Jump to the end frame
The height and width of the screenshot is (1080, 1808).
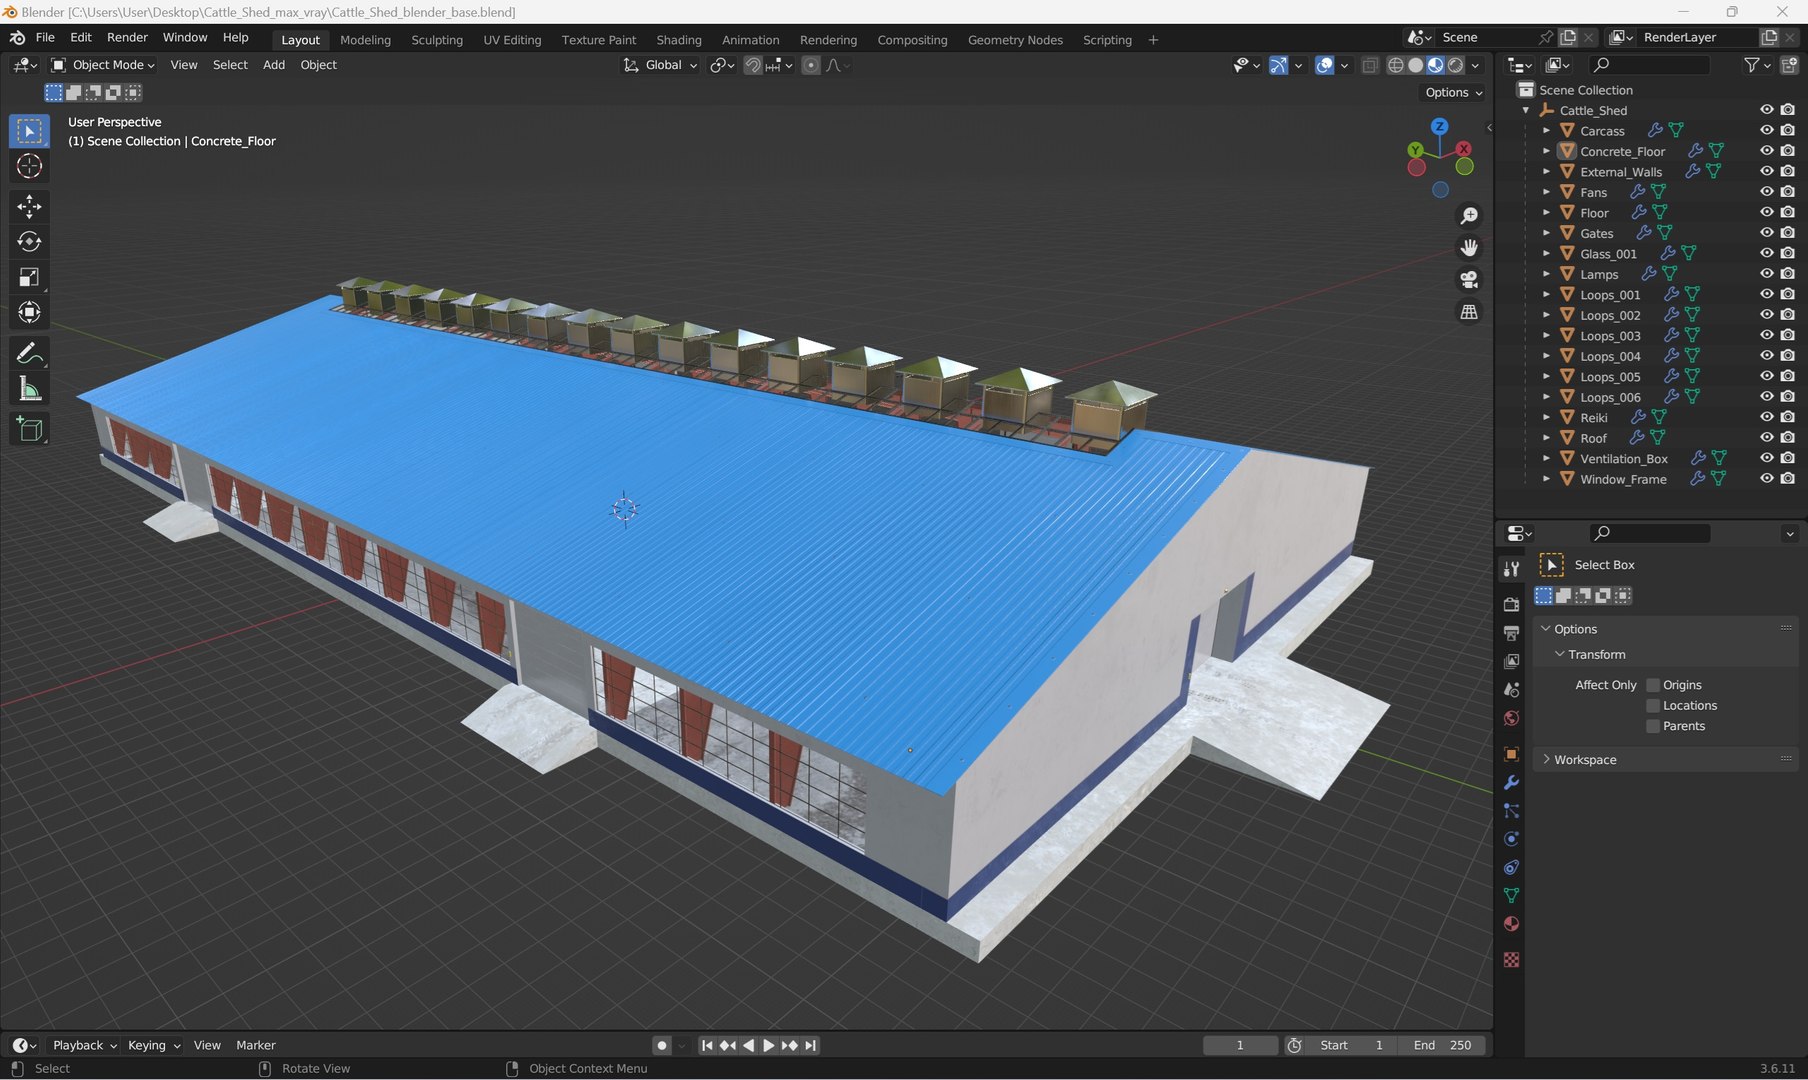(811, 1045)
